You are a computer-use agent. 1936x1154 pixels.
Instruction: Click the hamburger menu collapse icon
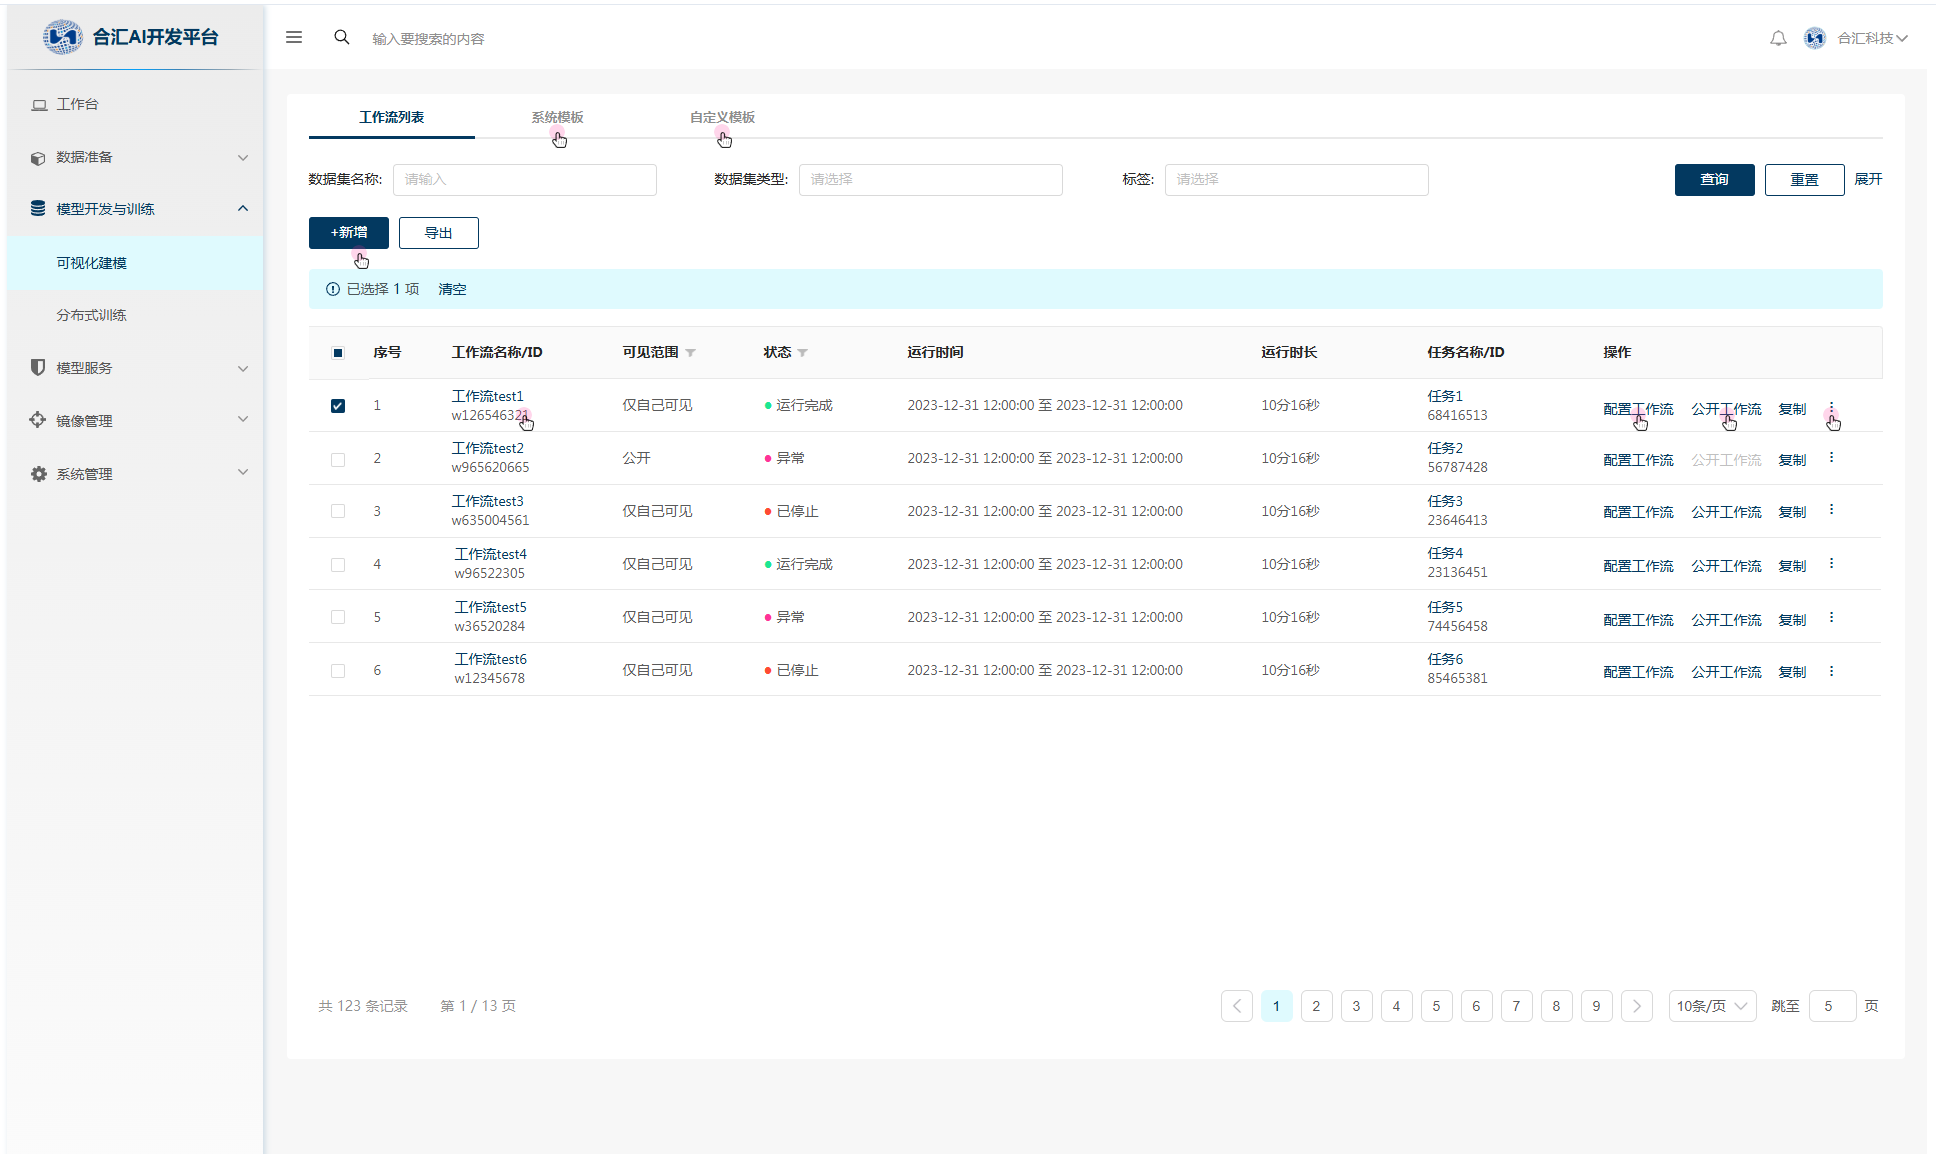pos(294,37)
